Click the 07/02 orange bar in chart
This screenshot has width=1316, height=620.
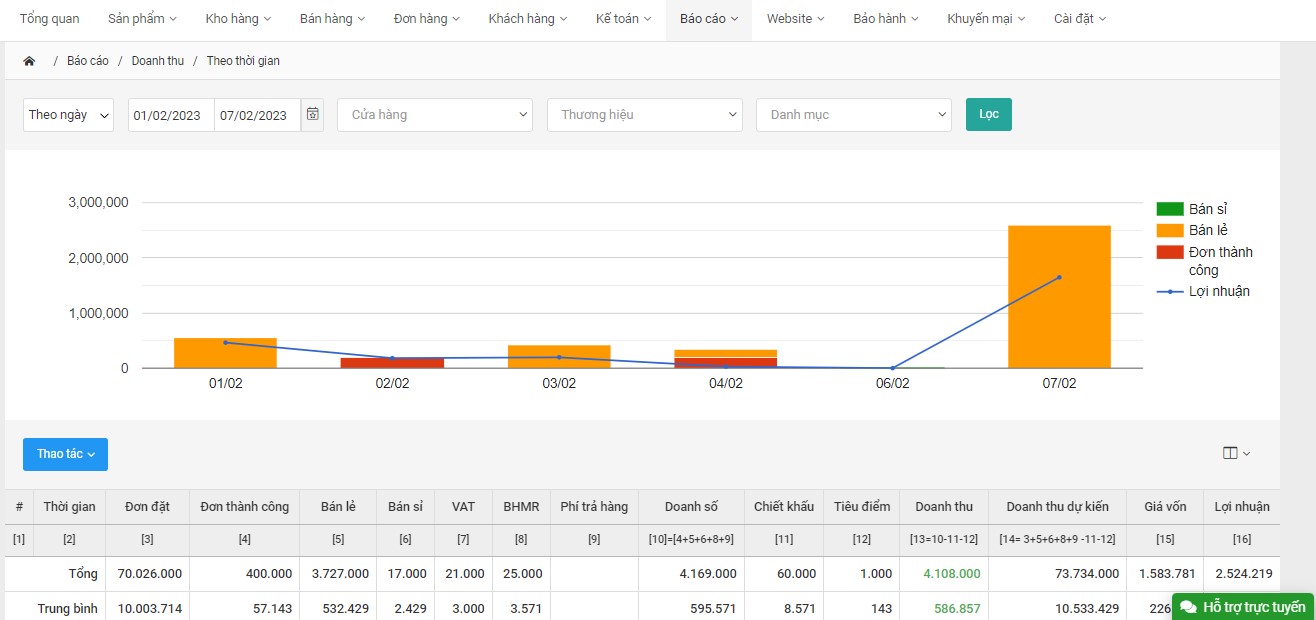(x=1059, y=297)
